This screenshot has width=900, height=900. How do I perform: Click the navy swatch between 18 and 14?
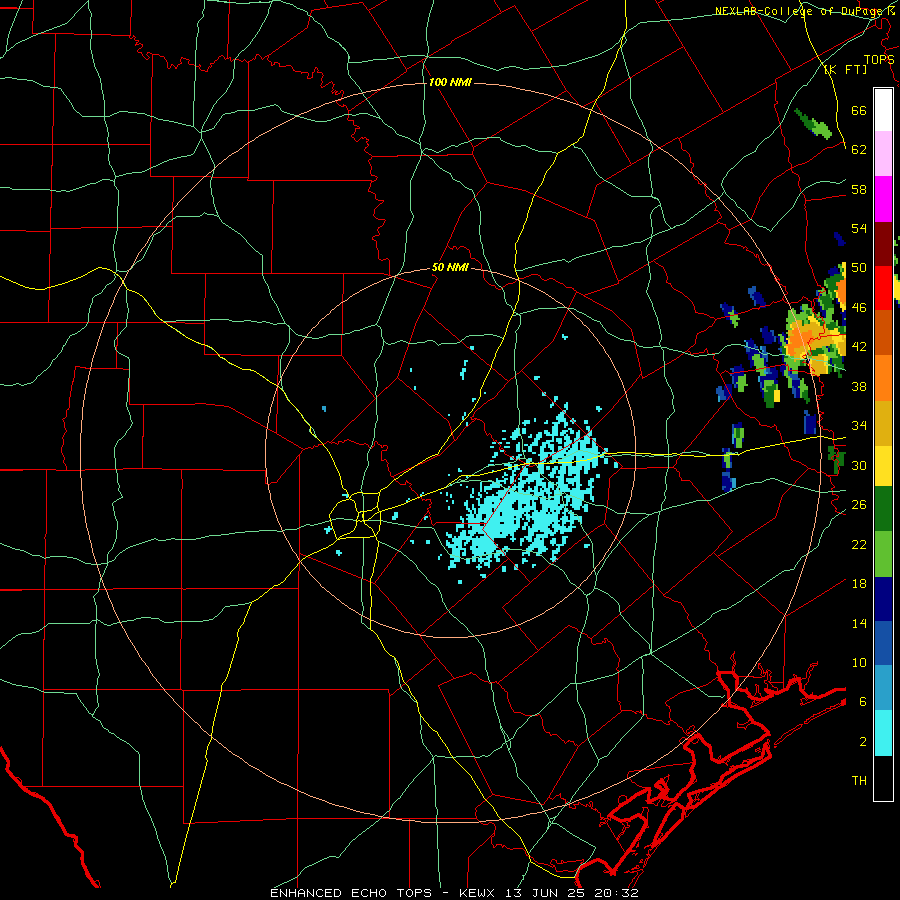coord(883,599)
